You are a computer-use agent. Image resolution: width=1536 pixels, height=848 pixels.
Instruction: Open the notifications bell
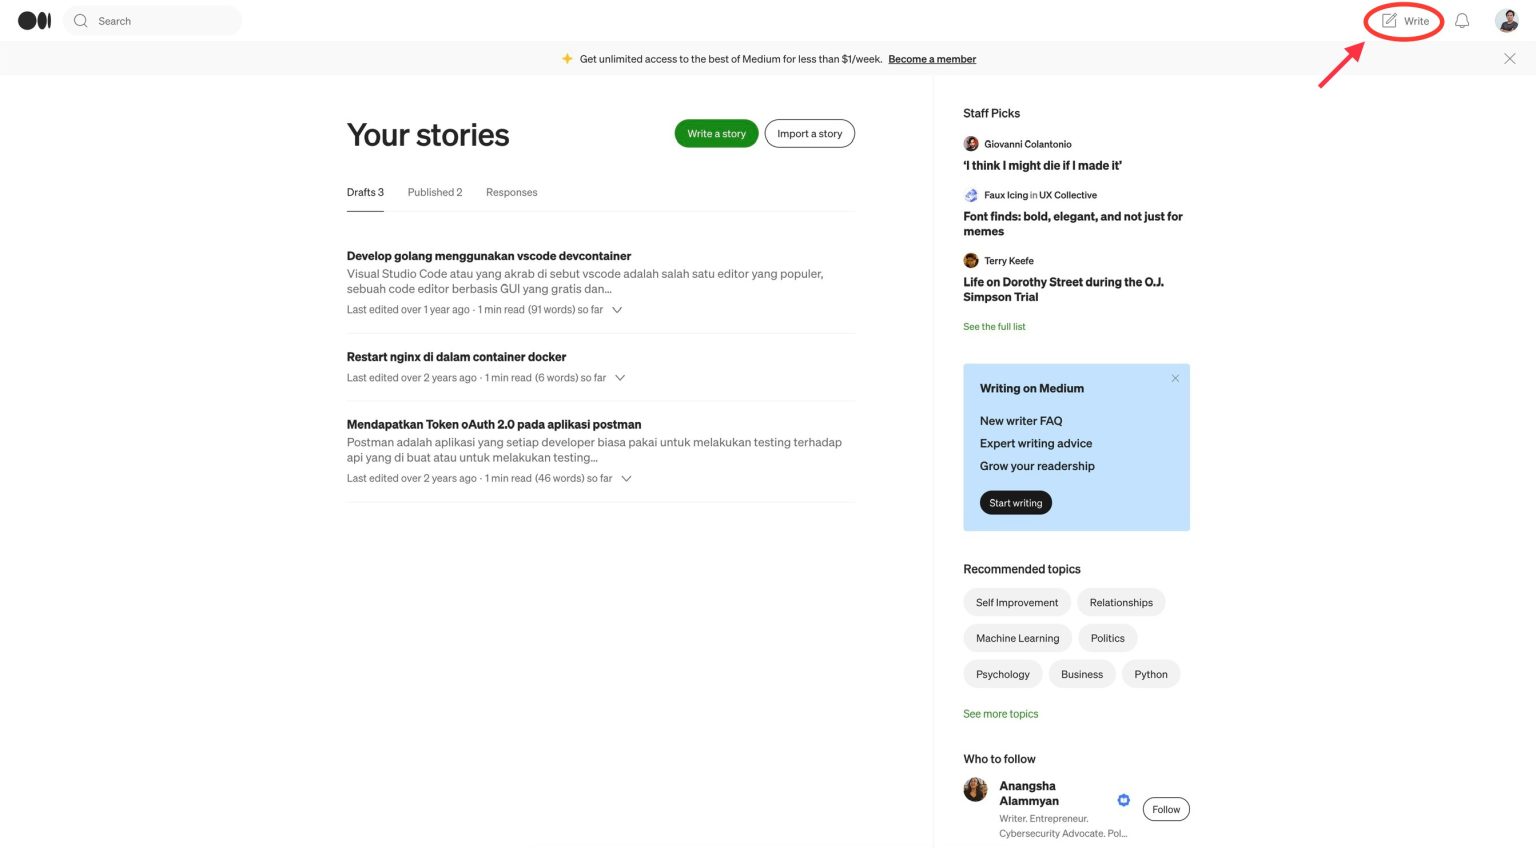coord(1462,21)
